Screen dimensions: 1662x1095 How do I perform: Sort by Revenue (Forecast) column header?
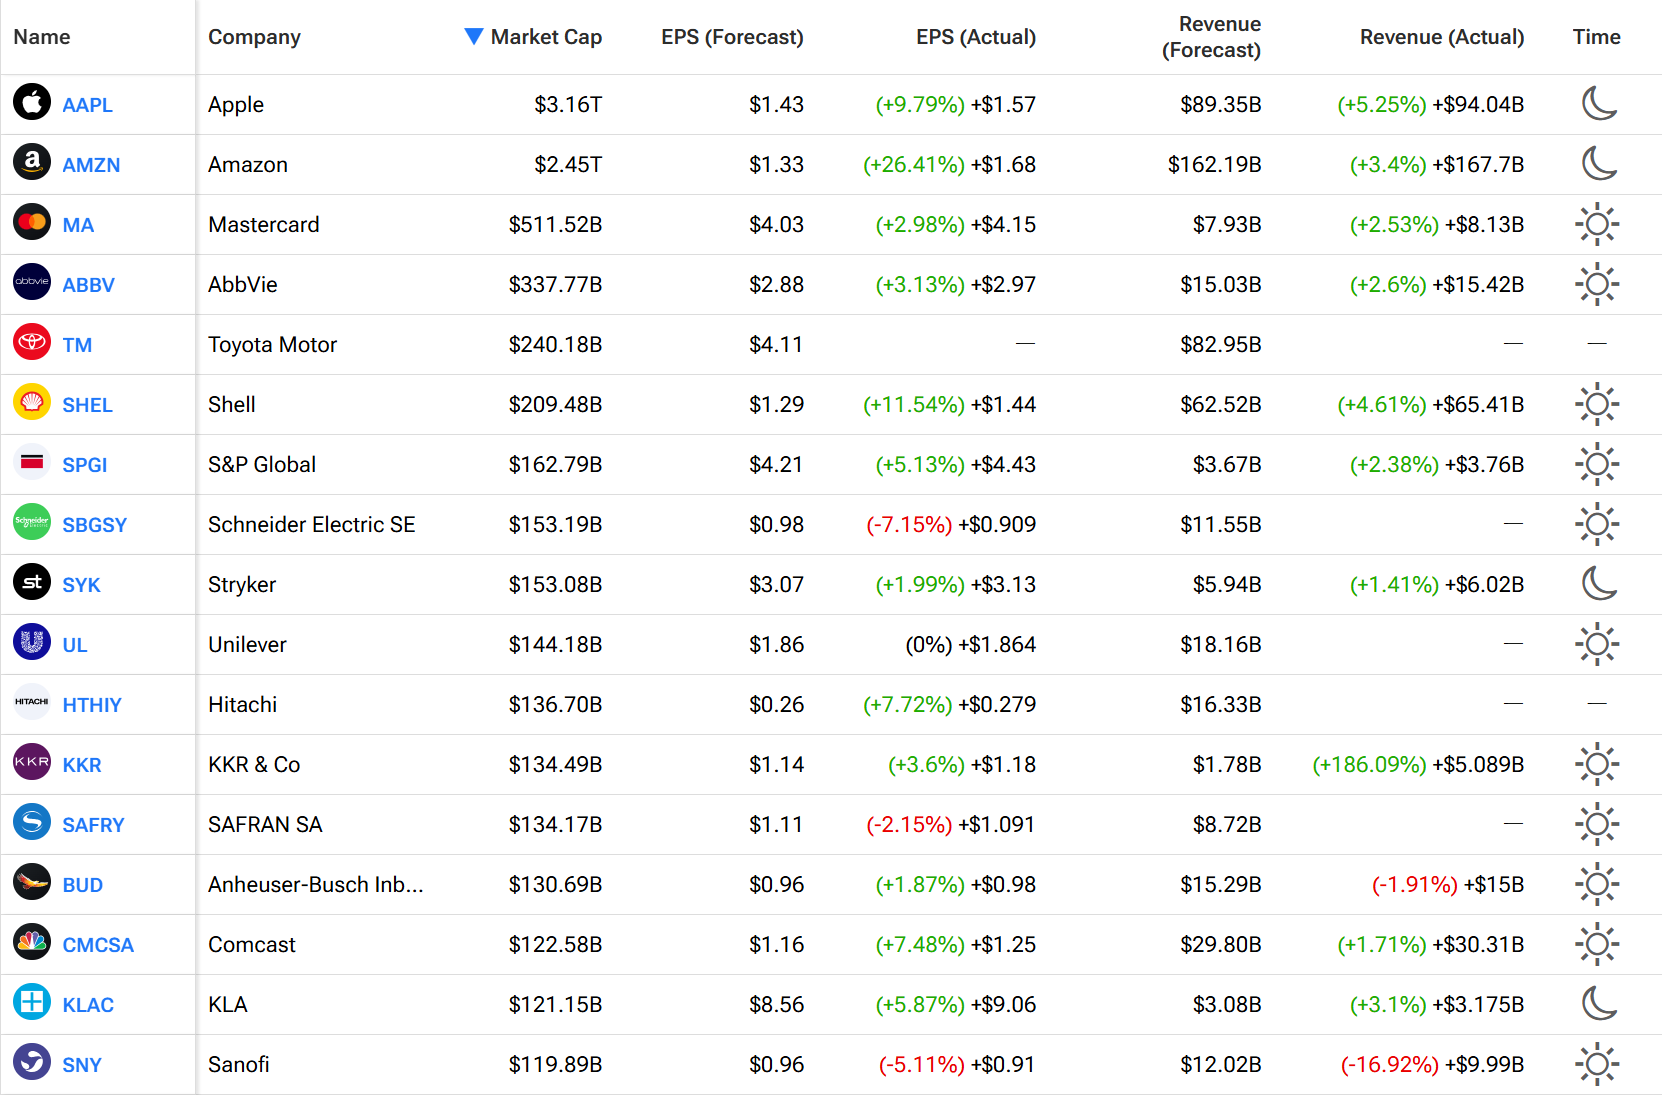(x=1211, y=37)
